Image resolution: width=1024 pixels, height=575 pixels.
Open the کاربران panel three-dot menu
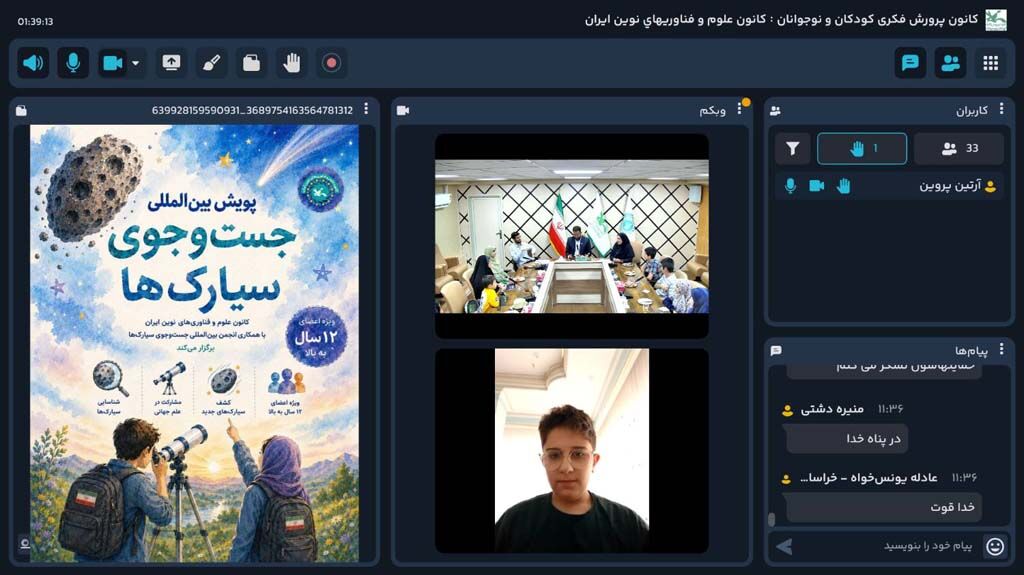point(1002,109)
